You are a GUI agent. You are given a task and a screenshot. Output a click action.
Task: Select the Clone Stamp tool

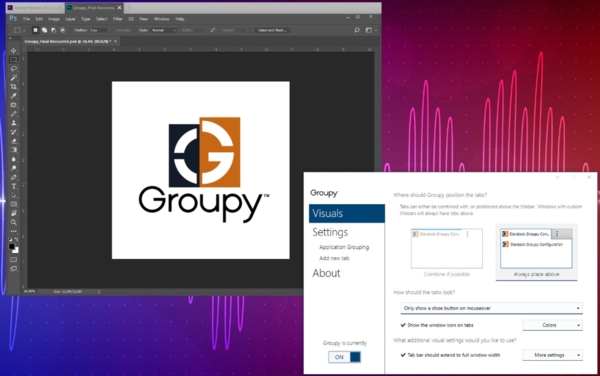(14, 123)
